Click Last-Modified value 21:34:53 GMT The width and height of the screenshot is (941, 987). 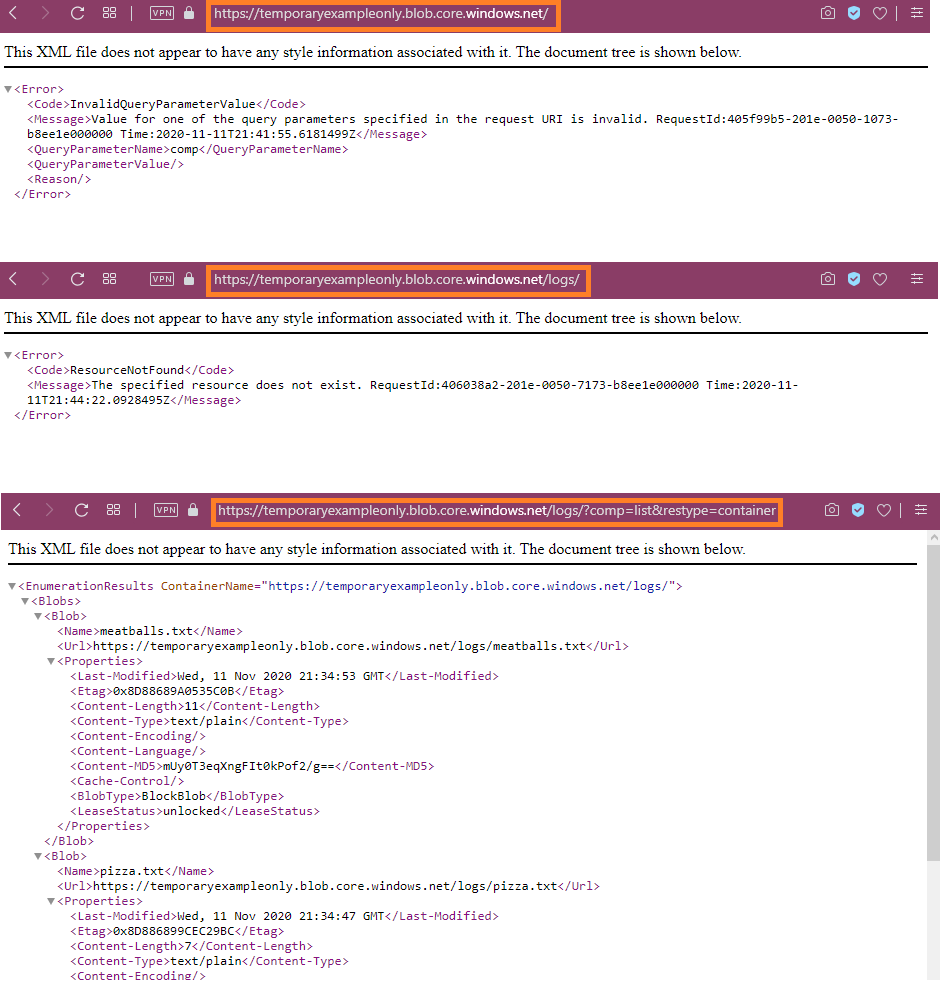(x=281, y=676)
